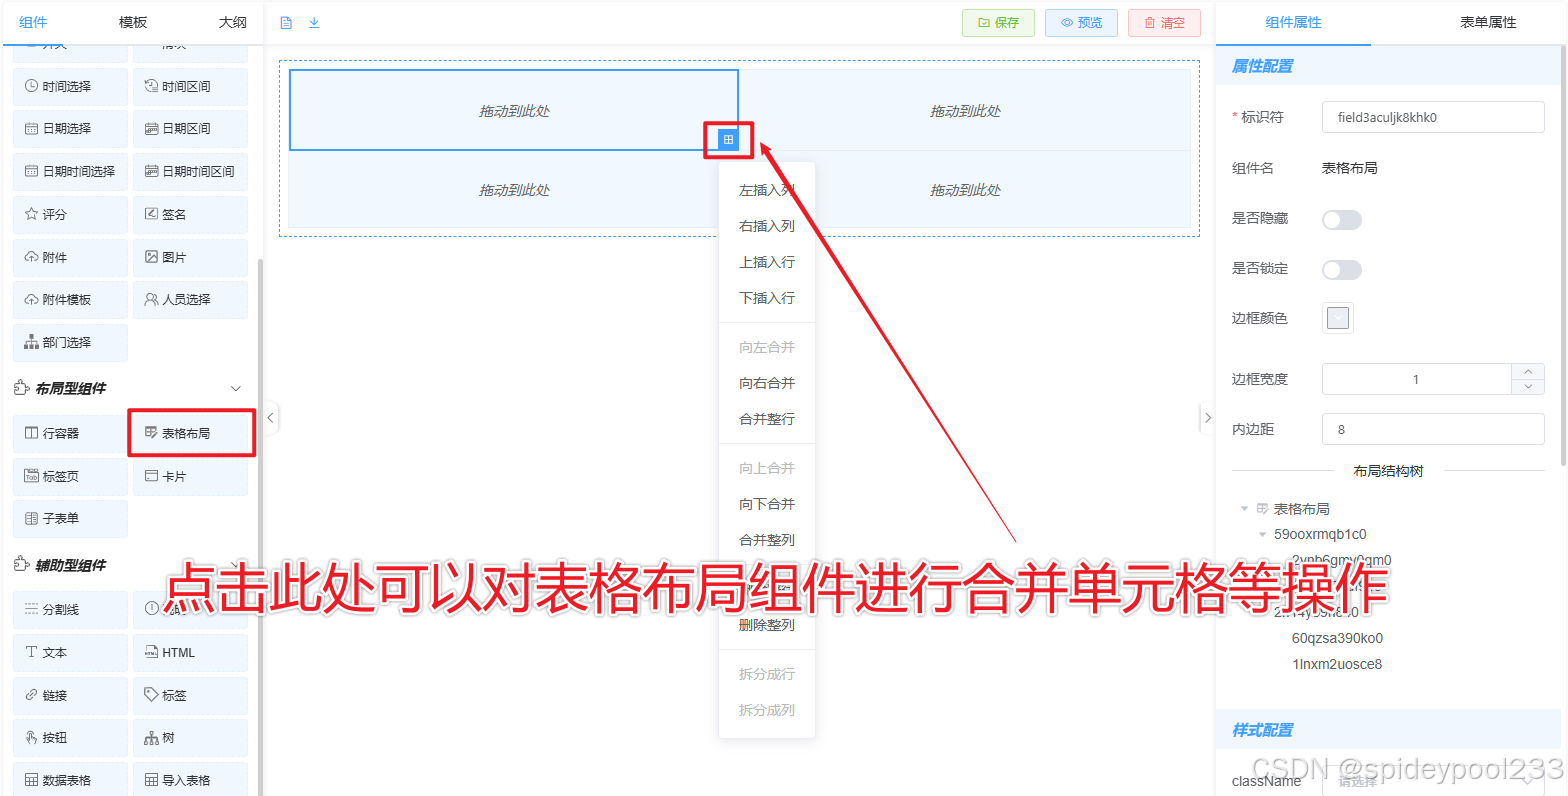Choose 下插入行 from the context menu
Screen dimensions: 1568x796
[767, 298]
